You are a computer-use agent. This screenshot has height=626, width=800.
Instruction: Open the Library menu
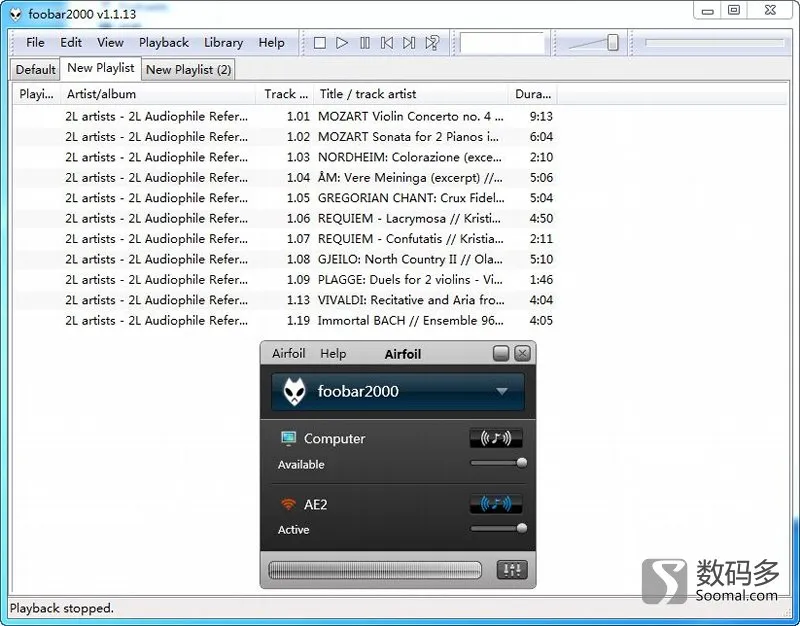[x=223, y=42]
